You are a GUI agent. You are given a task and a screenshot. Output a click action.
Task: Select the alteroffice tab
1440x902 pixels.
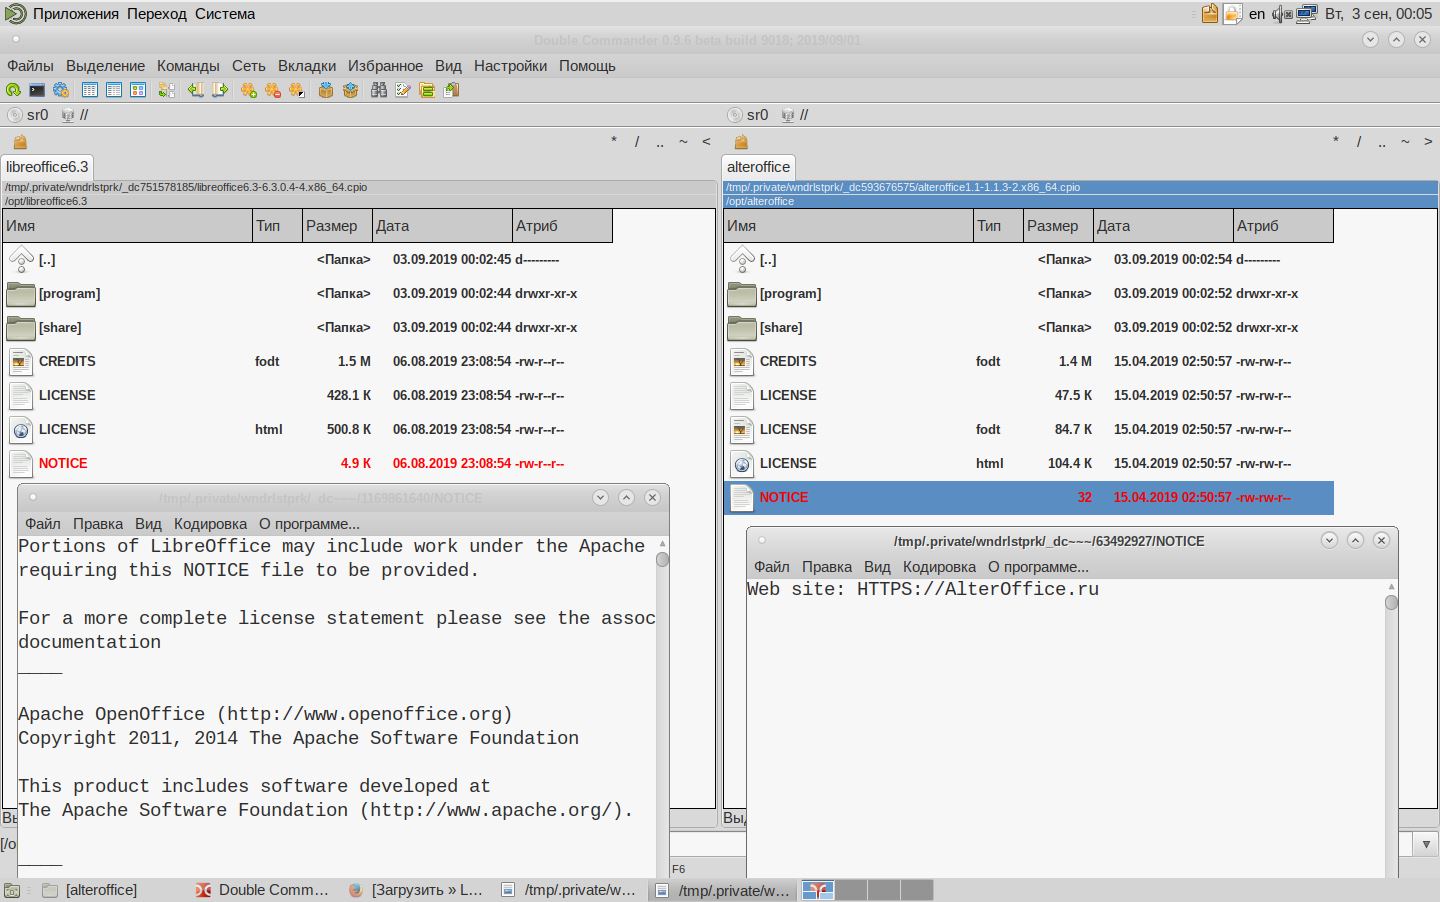(x=758, y=167)
